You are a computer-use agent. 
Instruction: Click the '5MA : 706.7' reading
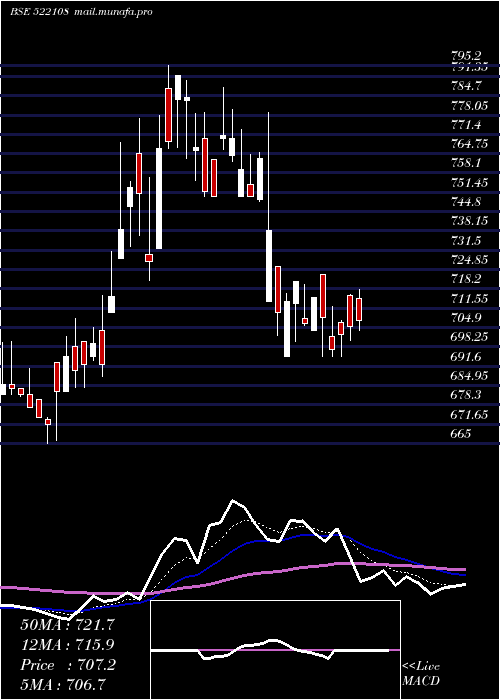pyautogui.click(x=63, y=685)
